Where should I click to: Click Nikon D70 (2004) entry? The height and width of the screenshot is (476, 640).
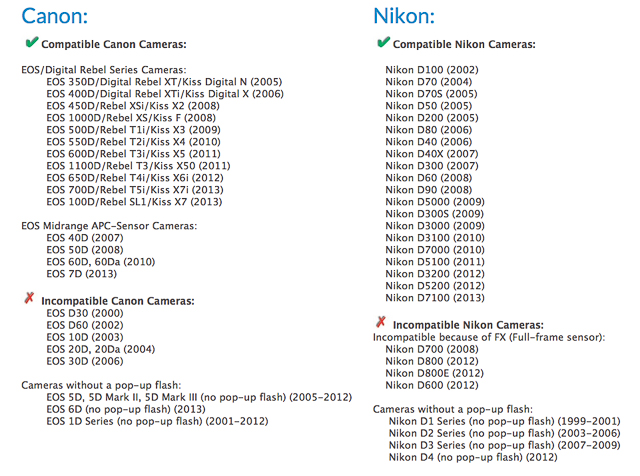(x=429, y=82)
